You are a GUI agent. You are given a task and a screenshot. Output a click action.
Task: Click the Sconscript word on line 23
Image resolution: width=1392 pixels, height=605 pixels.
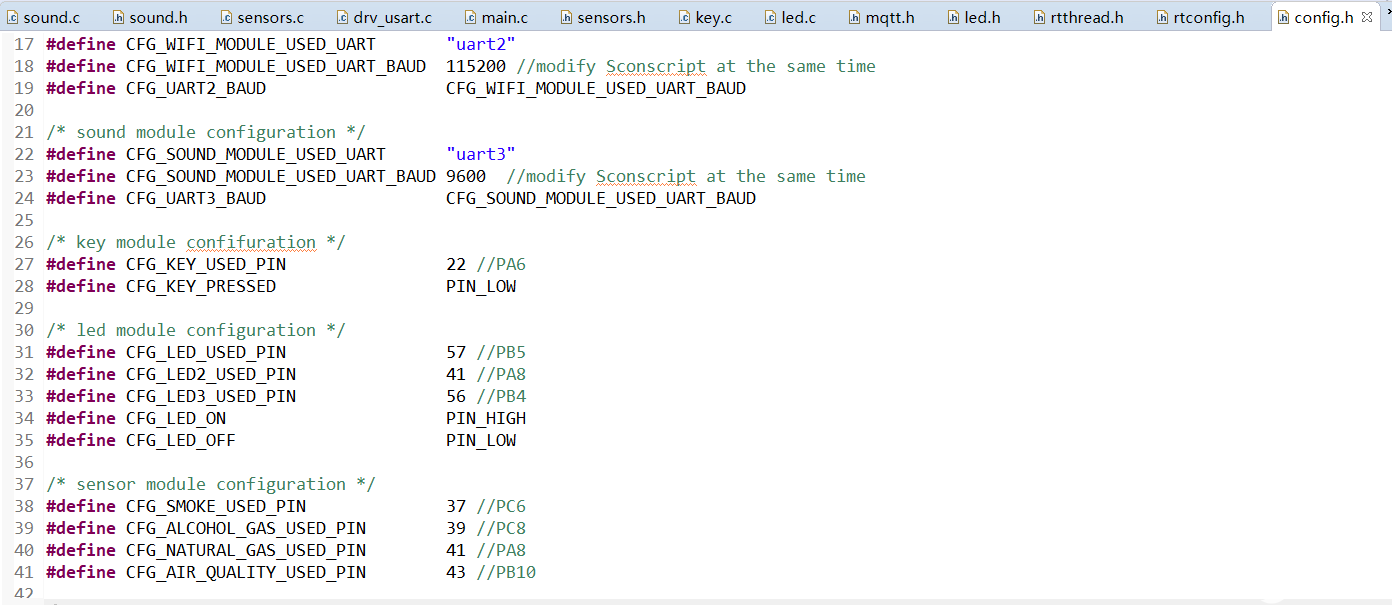pos(646,176)
